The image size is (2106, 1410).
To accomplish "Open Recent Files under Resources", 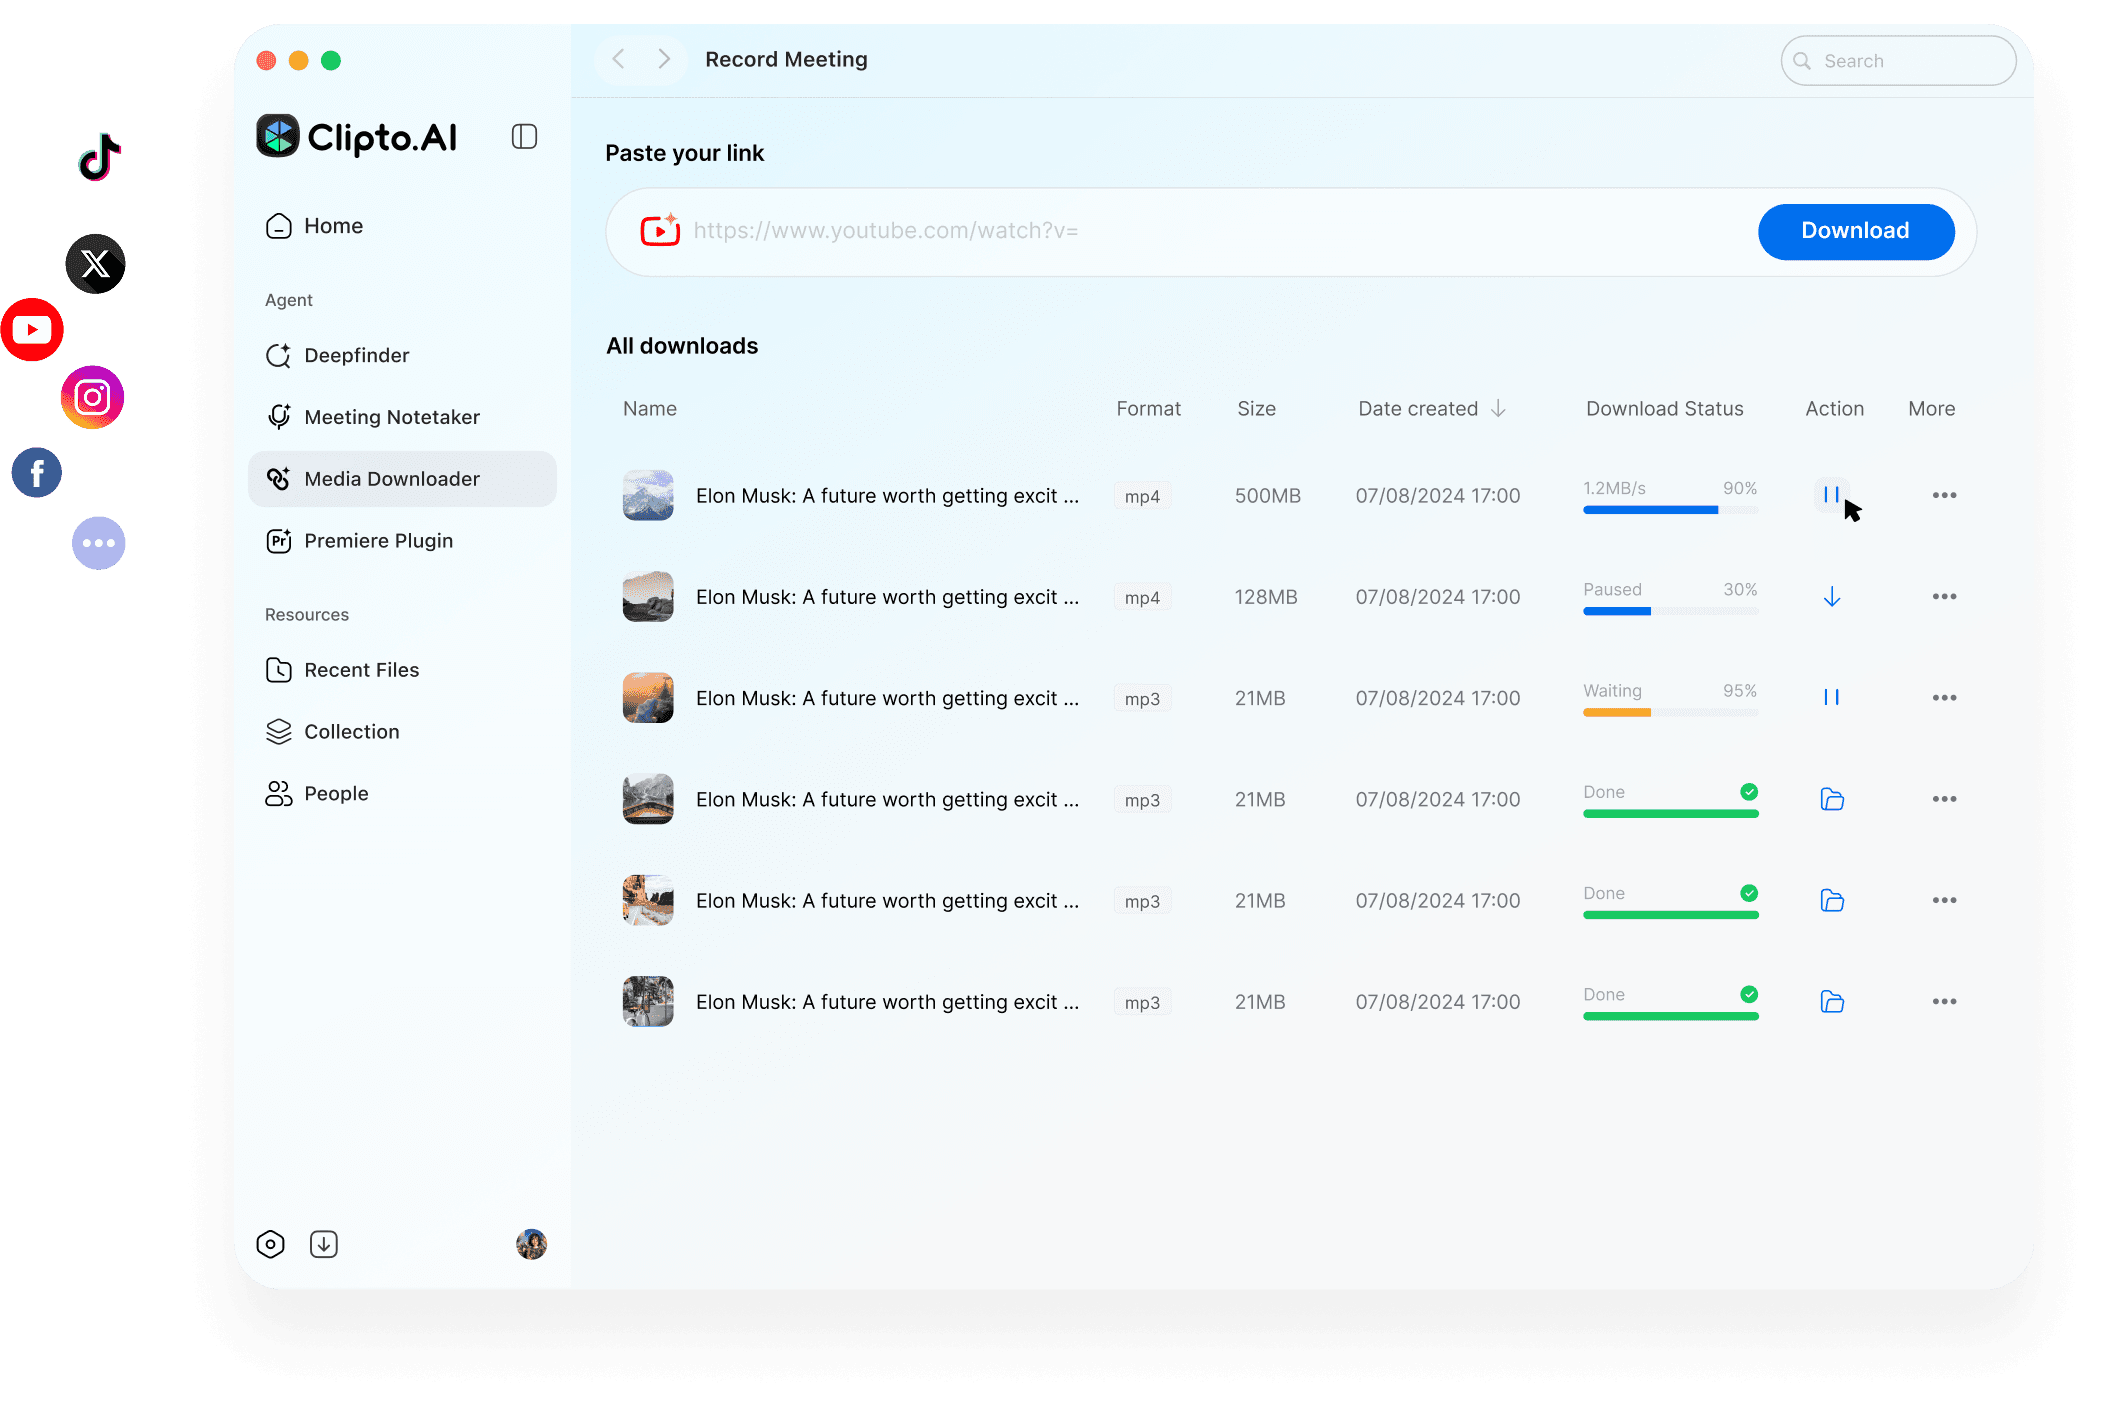I will coord(361,670).
